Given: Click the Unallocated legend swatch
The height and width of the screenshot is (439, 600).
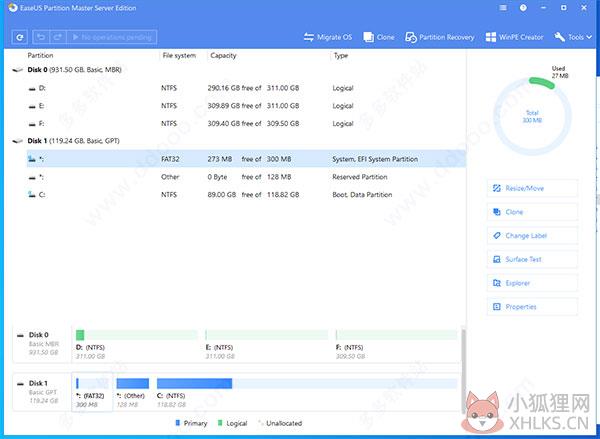Looking at the screenshot, I should (260, 423).
